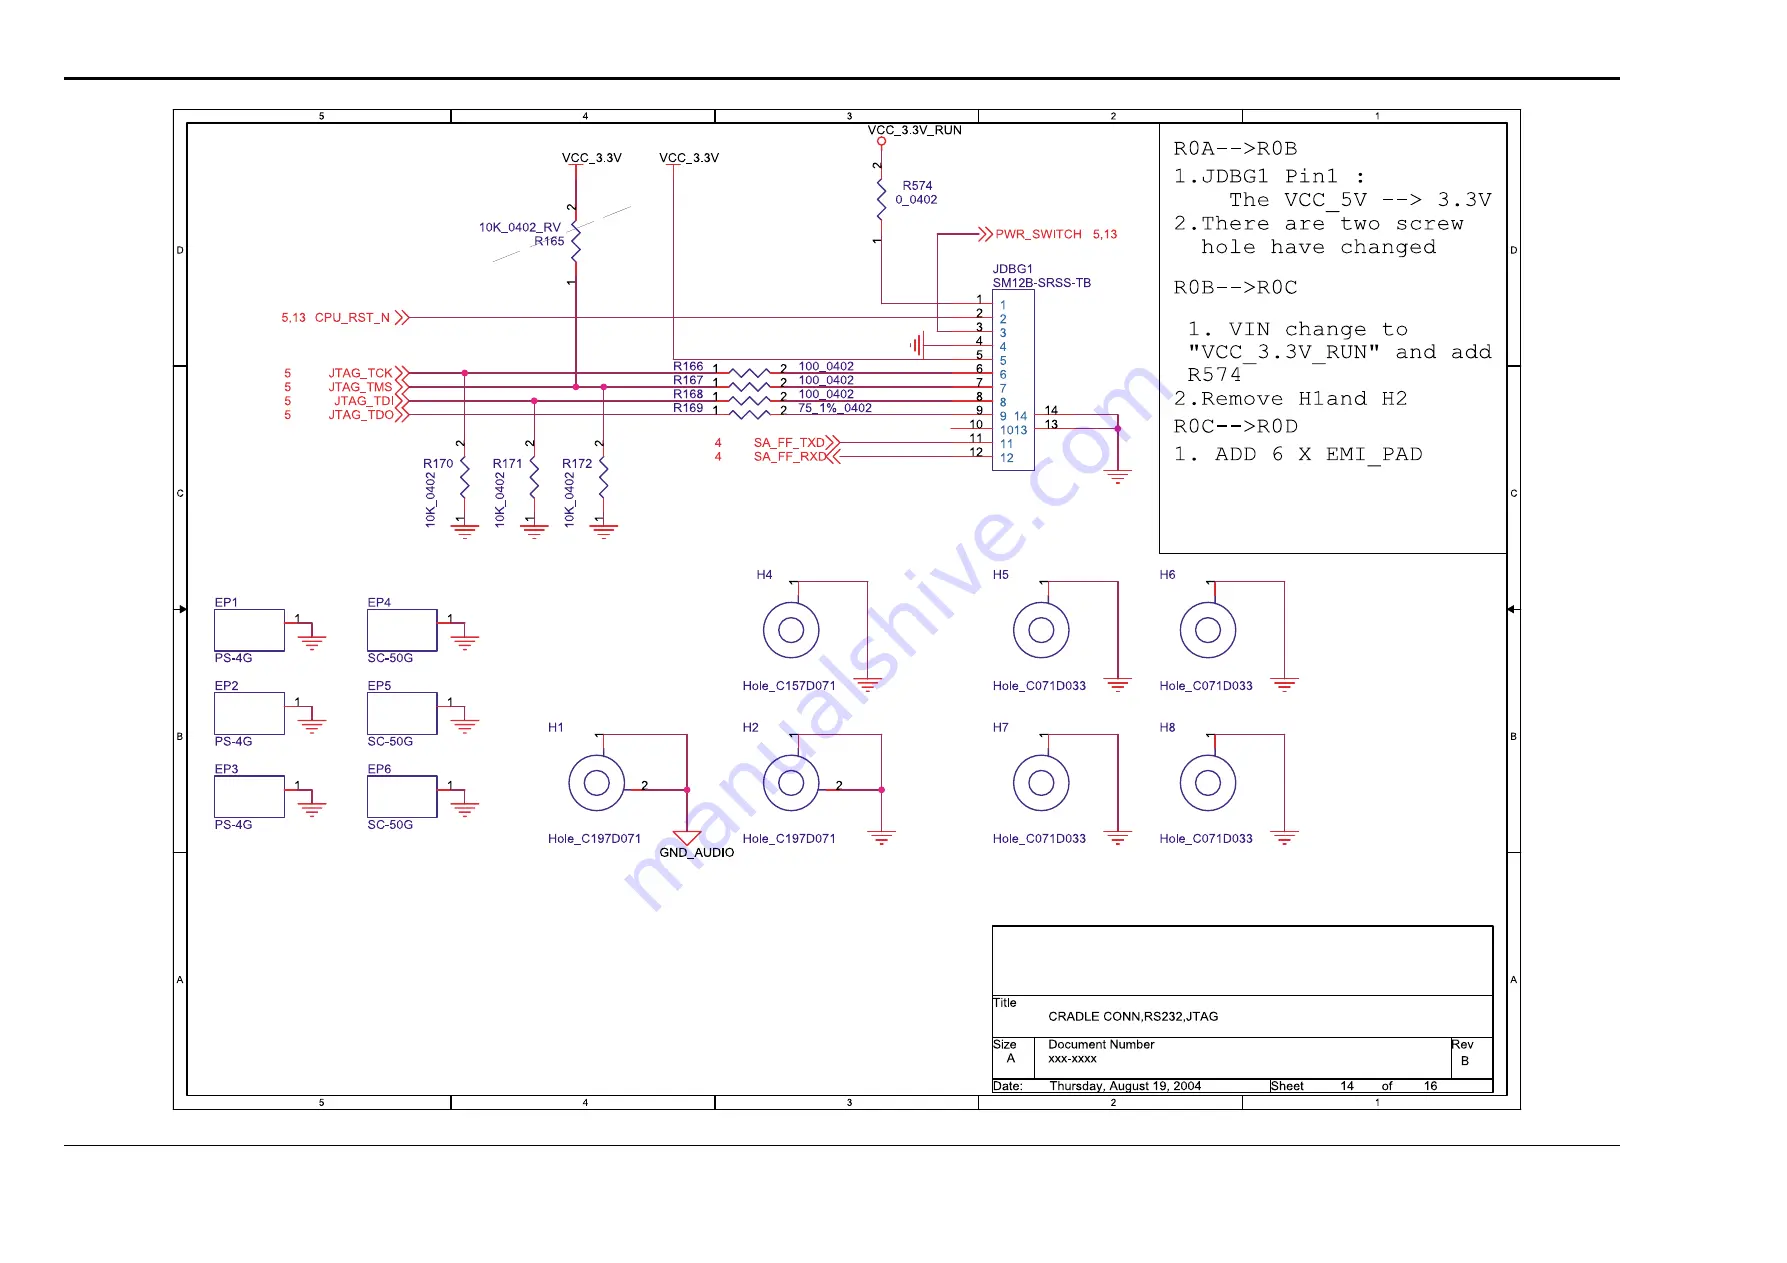Select the EP2 pad box

pyautogui.click(x=249, y=713)
